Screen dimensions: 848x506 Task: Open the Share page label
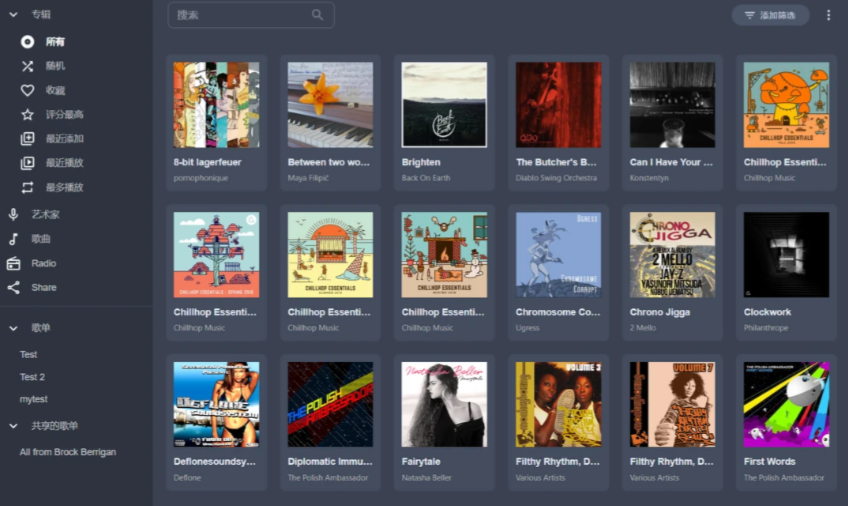click(x=44, y=287)
